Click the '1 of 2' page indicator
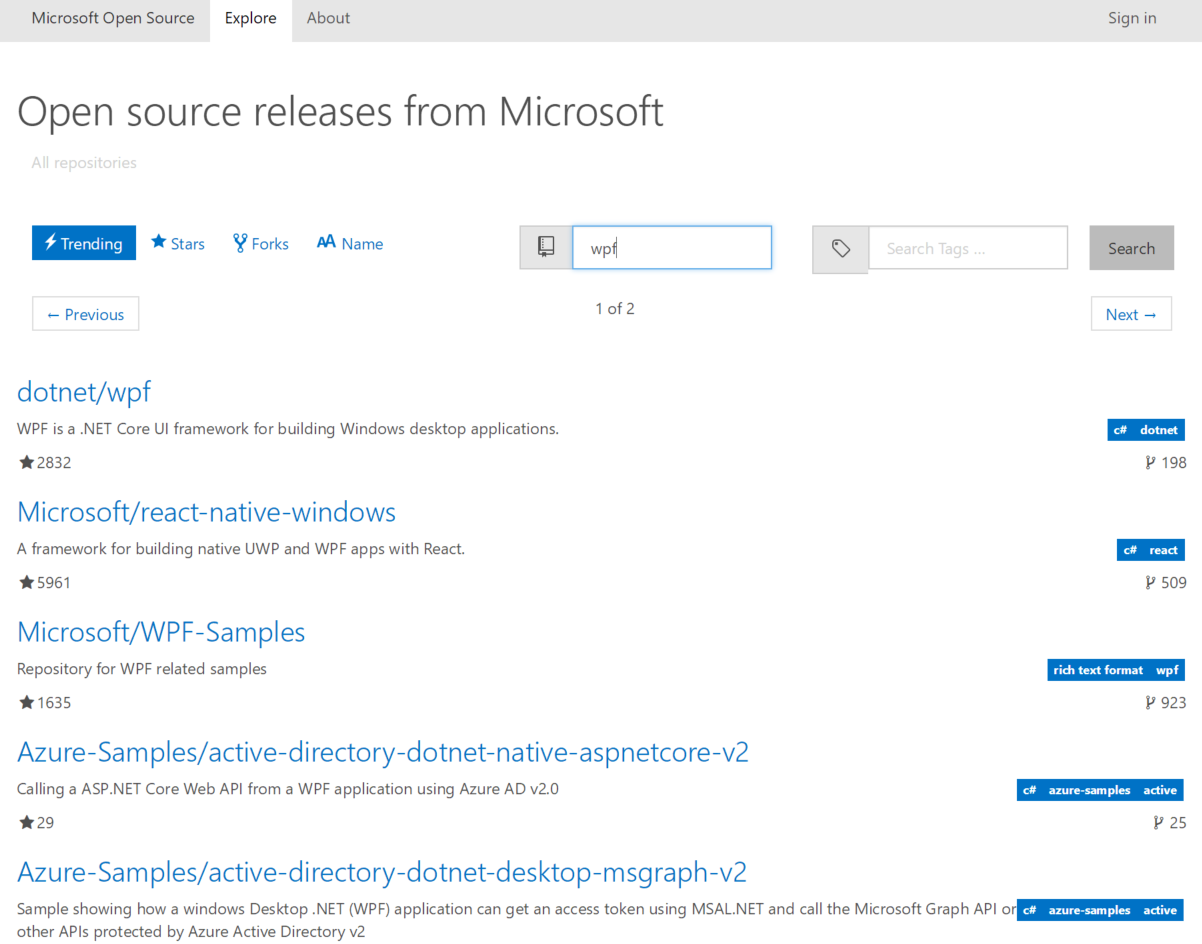The height and width of the screenshot is (944, 1202). 615,308
